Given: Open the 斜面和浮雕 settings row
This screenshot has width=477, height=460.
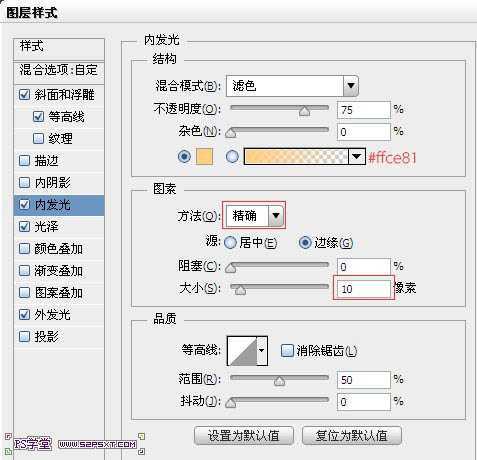Looking at the screenshot, I should point(59,95).
